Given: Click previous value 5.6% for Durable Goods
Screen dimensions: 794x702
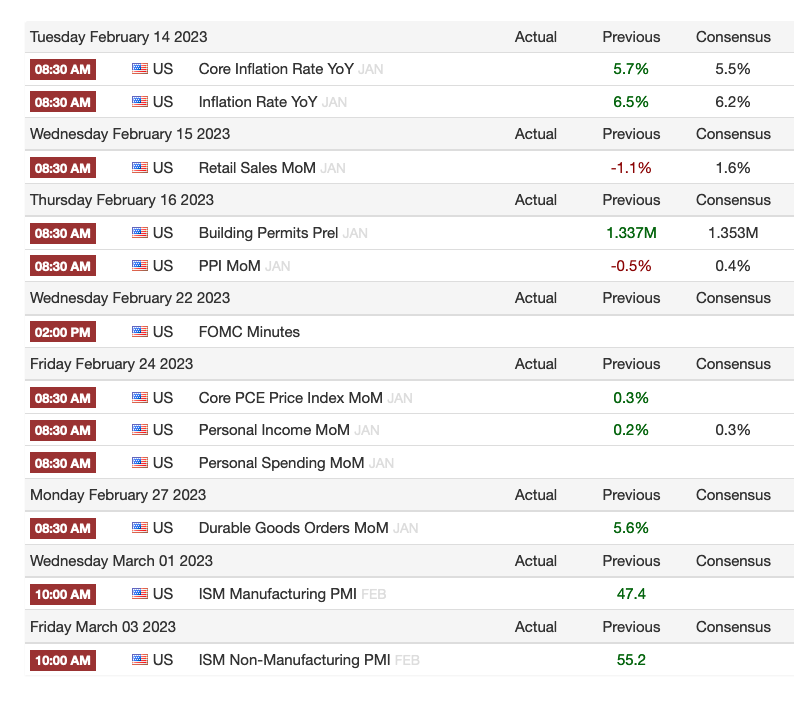Looking at the screenshot, I should pos(631,528).
